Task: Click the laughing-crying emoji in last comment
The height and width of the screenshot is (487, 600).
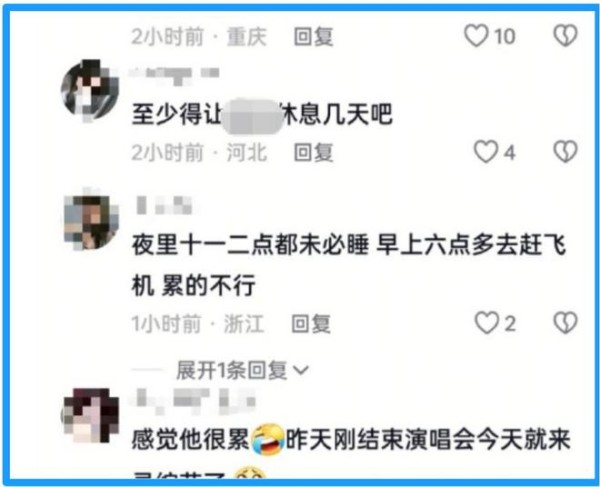Action: [268, 439]
